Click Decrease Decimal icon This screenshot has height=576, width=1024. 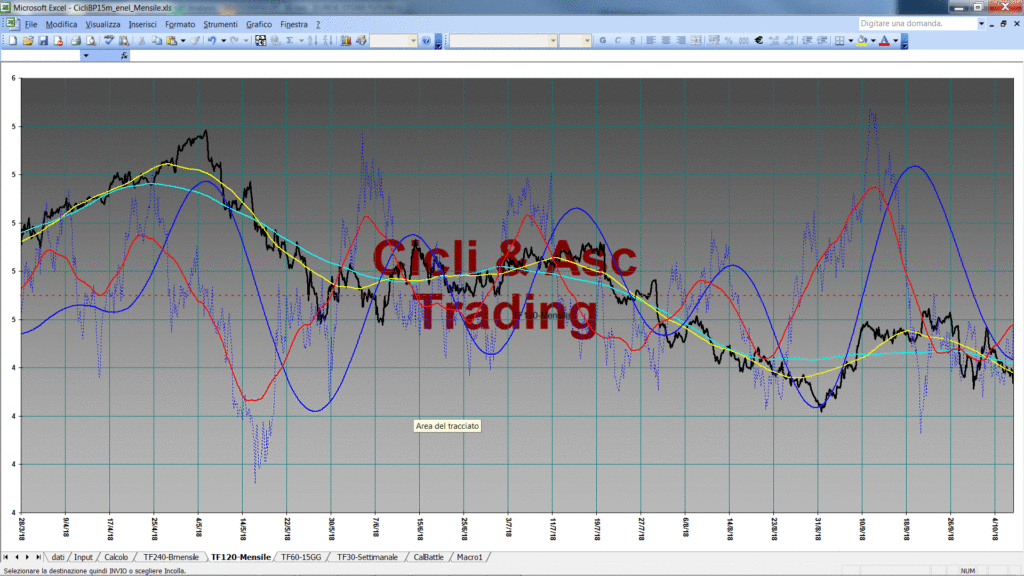(x=790, y=40)
